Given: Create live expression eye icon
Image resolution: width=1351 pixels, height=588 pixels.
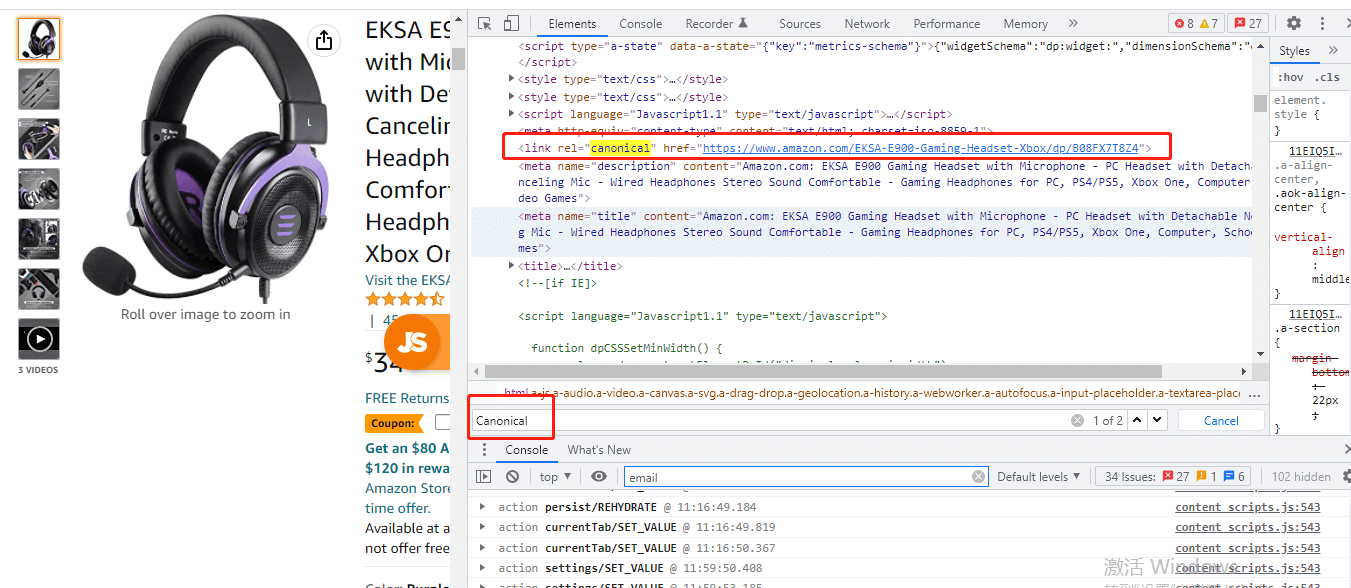Looking at the screenshot, I should [x=599, y=477].
